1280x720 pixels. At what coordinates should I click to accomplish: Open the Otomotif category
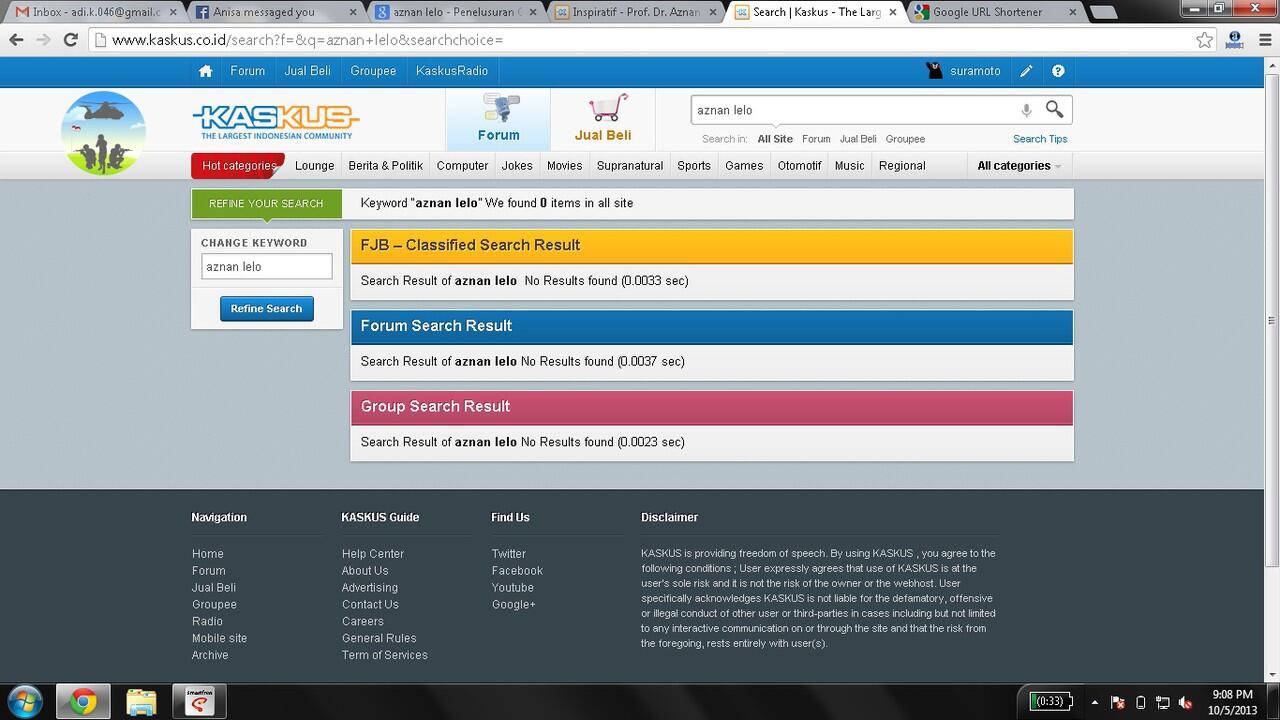coord(799,166)
